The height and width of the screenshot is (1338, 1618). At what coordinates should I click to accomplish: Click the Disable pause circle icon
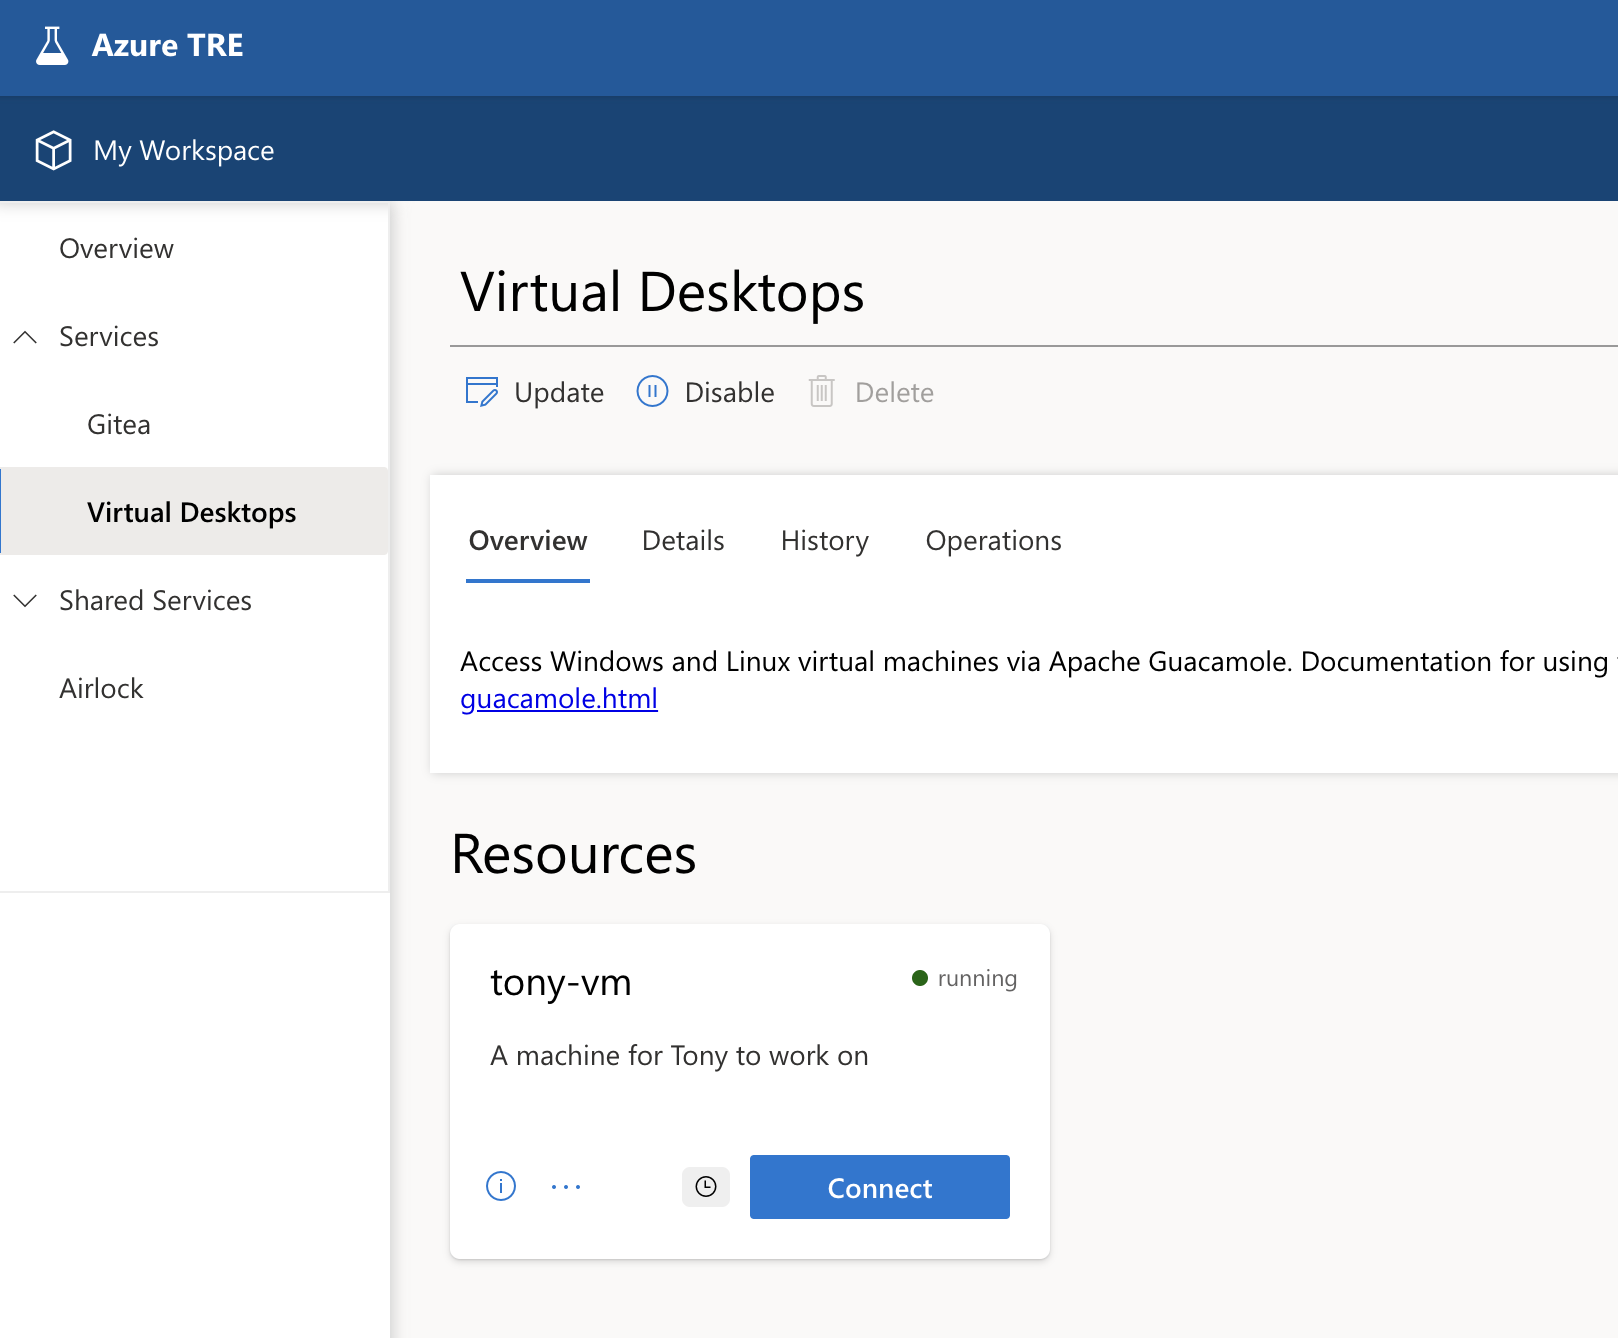pyautogui.click(x=652, y=391)
